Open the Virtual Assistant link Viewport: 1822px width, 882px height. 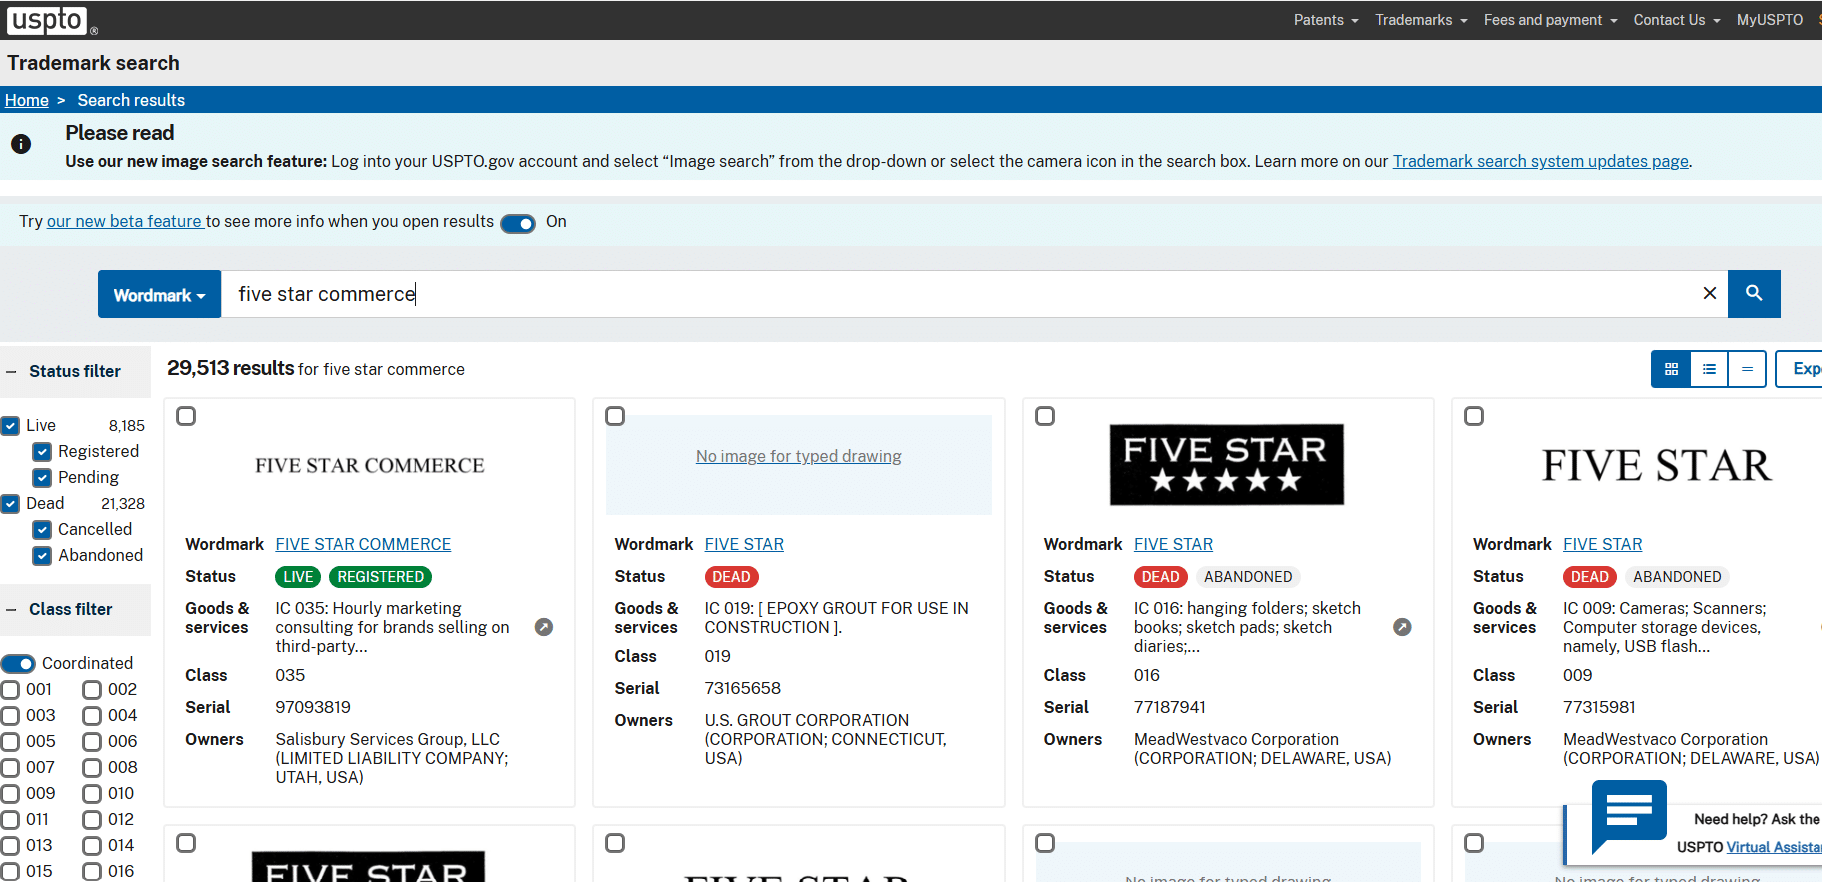pyautogui.click(x=1774, y=847)
